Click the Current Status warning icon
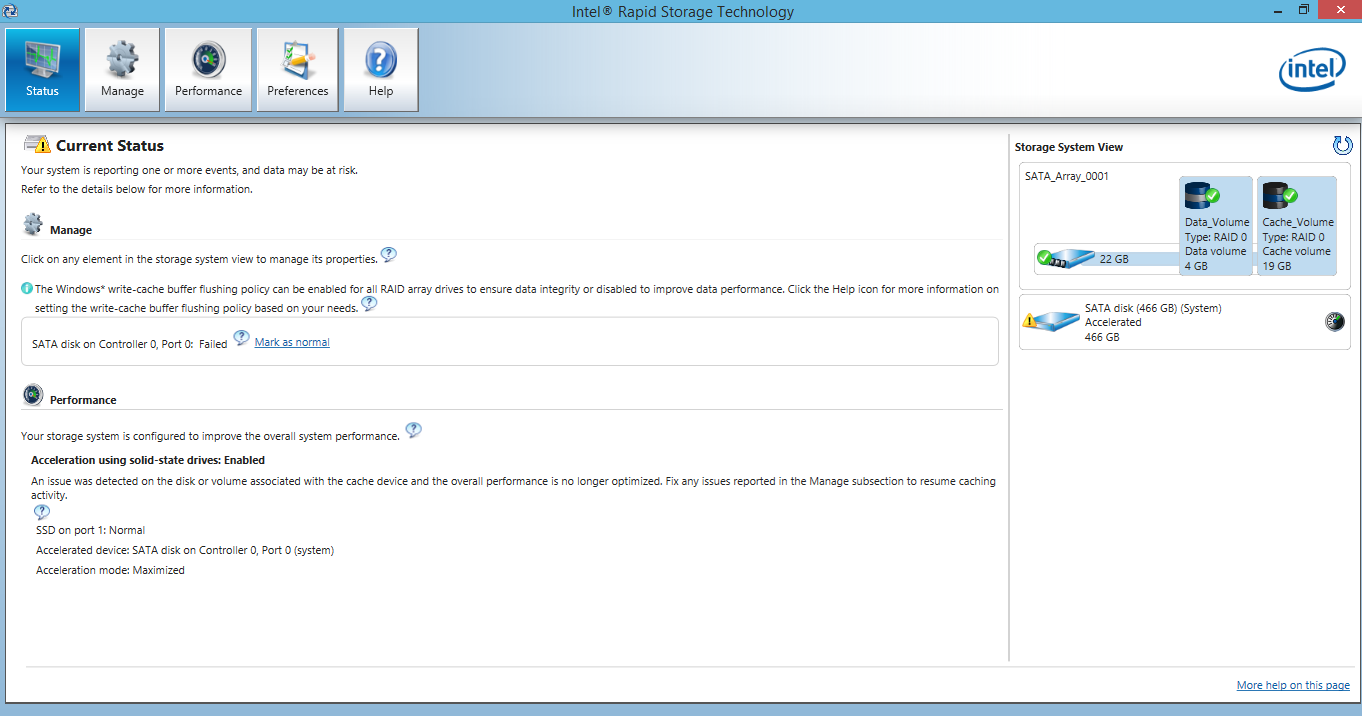1362x716 pixels. [x=35, y=145]
